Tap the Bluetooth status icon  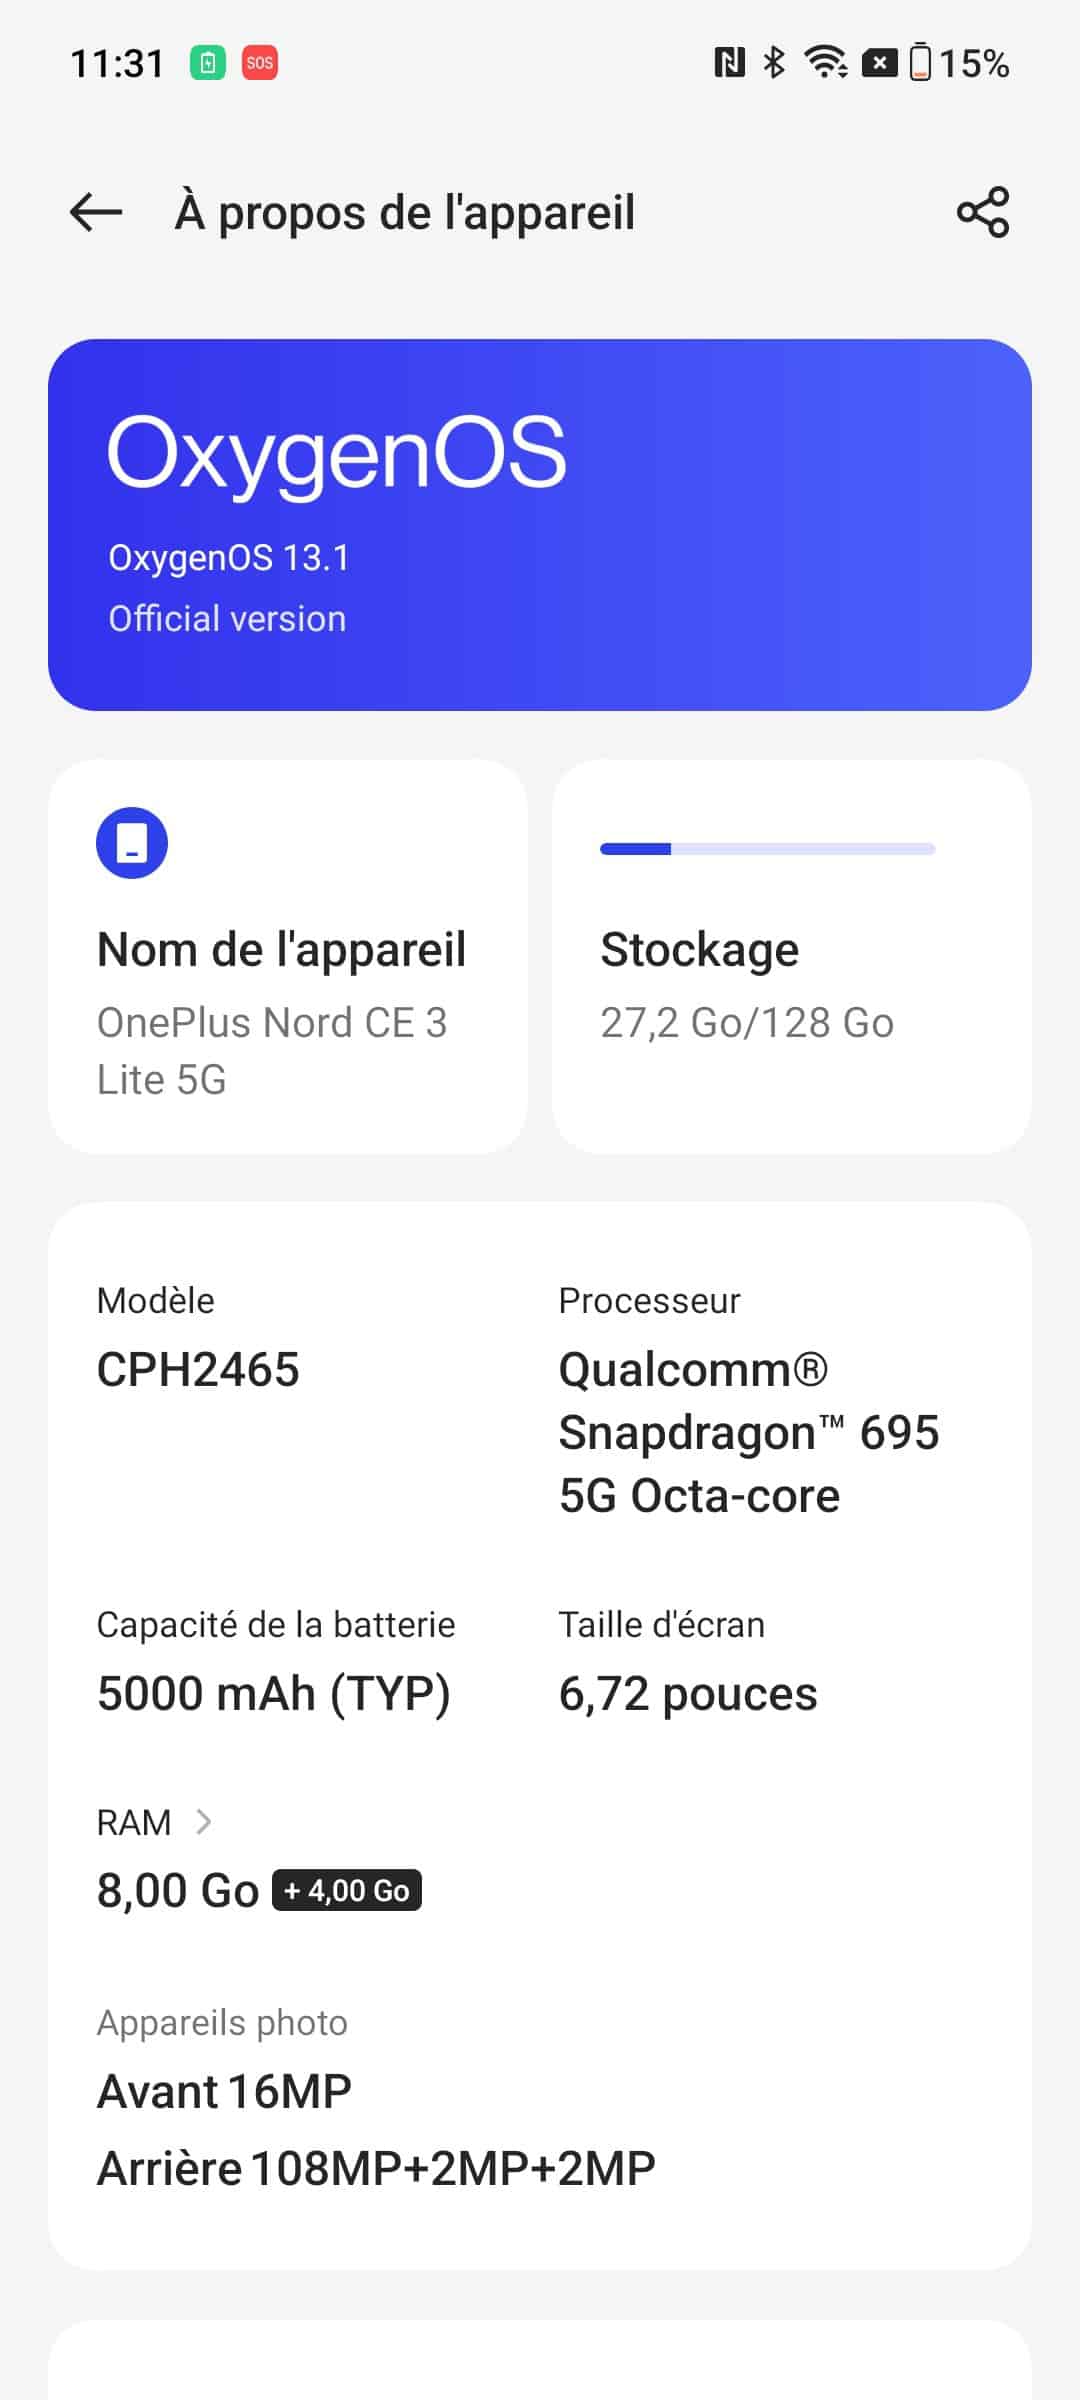pos(774,63)
